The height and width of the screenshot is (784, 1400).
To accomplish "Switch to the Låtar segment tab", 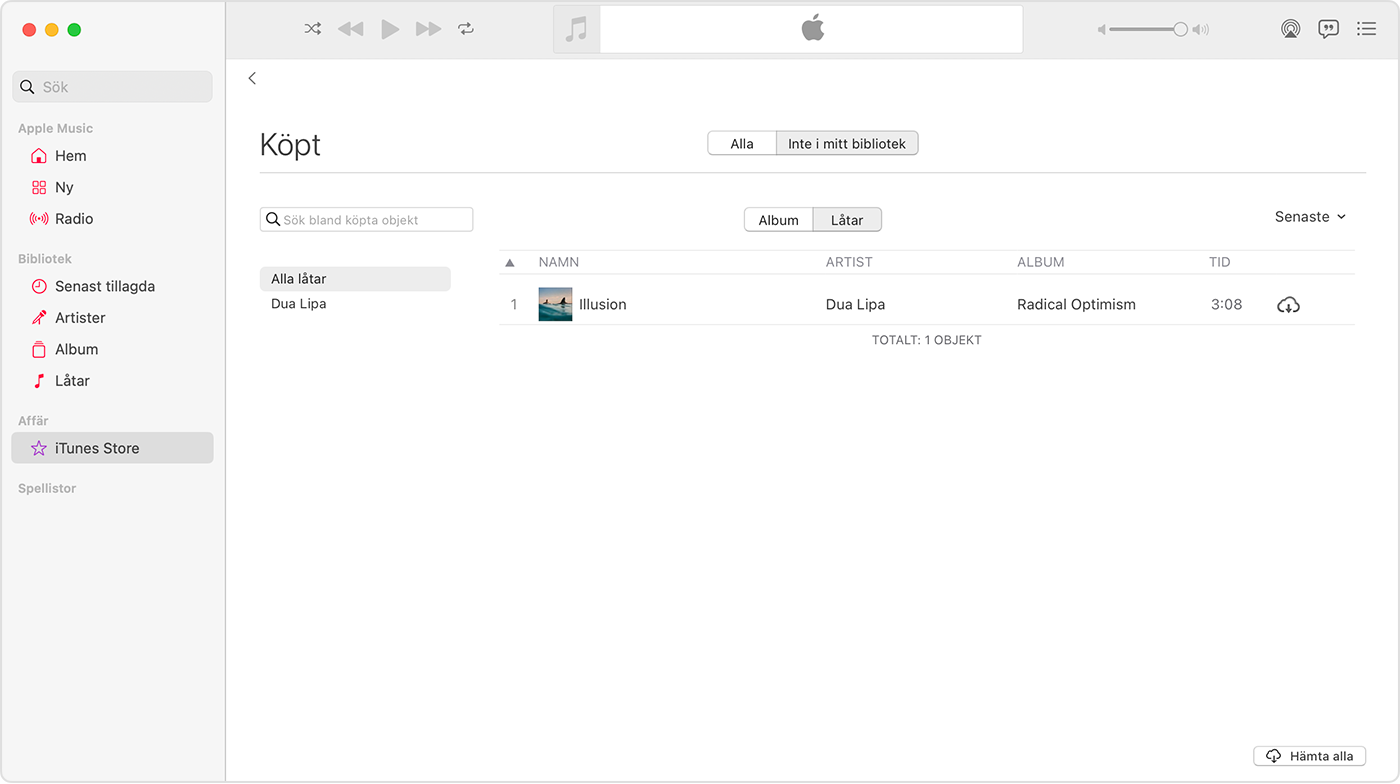I will coord(847,220).
